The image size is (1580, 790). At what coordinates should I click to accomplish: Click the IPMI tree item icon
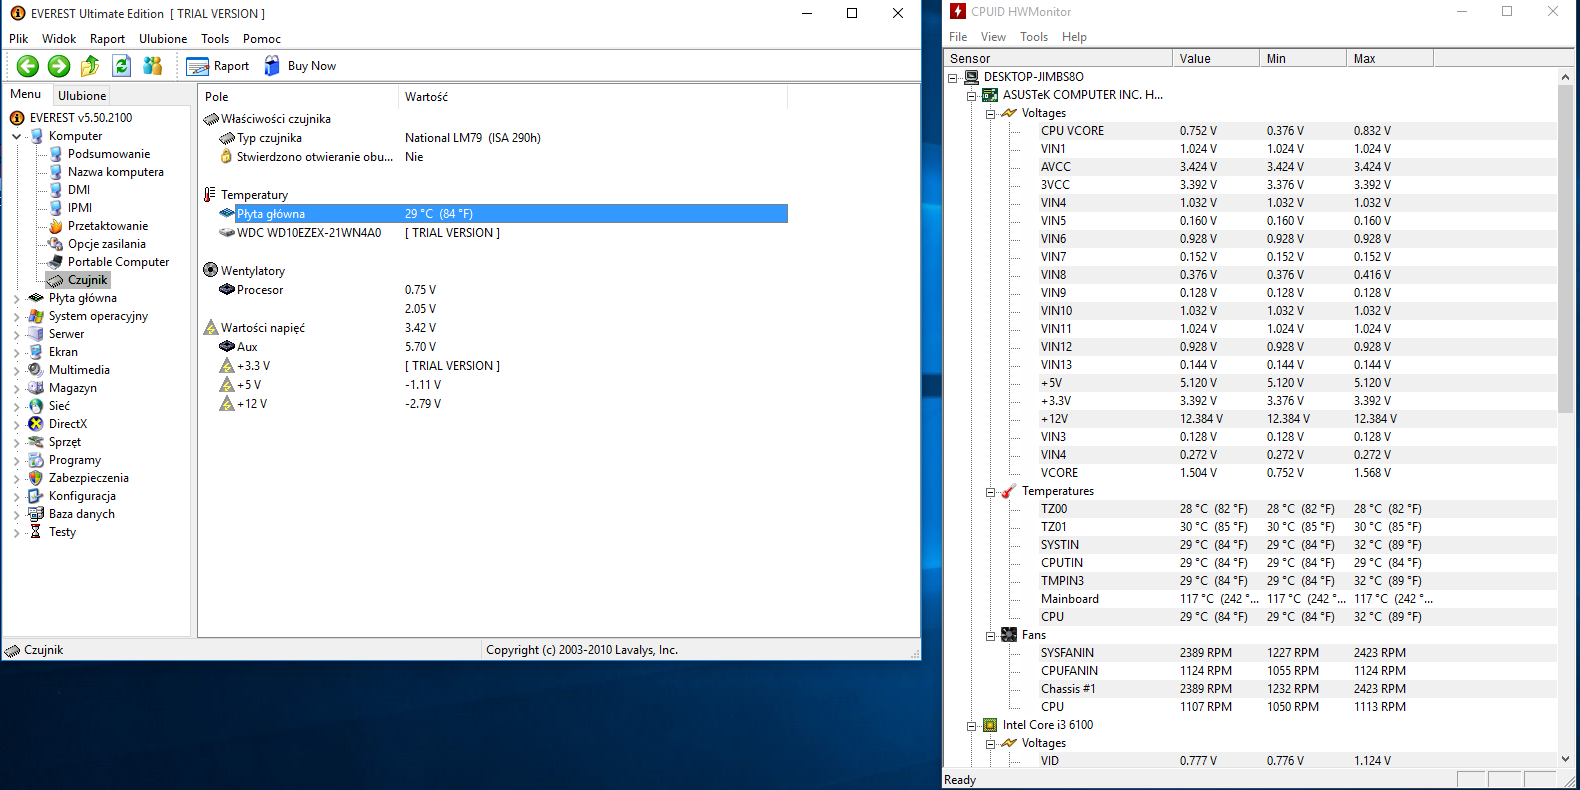pyautogui.click(x=56, y=208)
